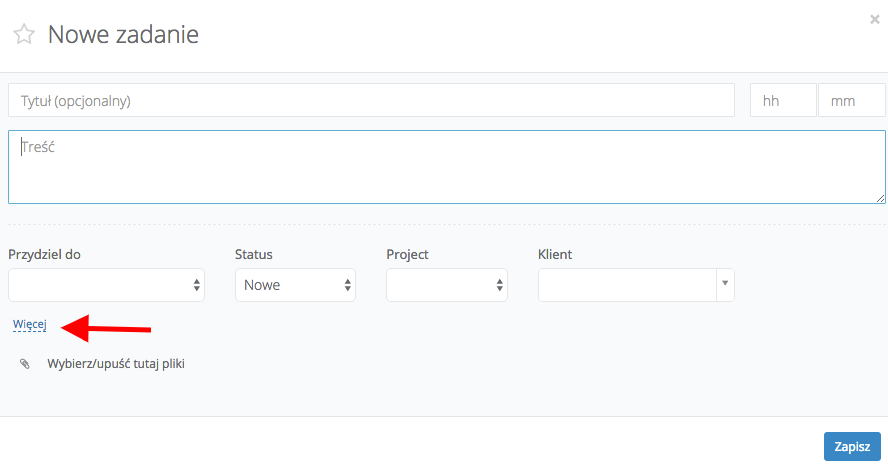Click the mm minutes field

coord(851,100)
